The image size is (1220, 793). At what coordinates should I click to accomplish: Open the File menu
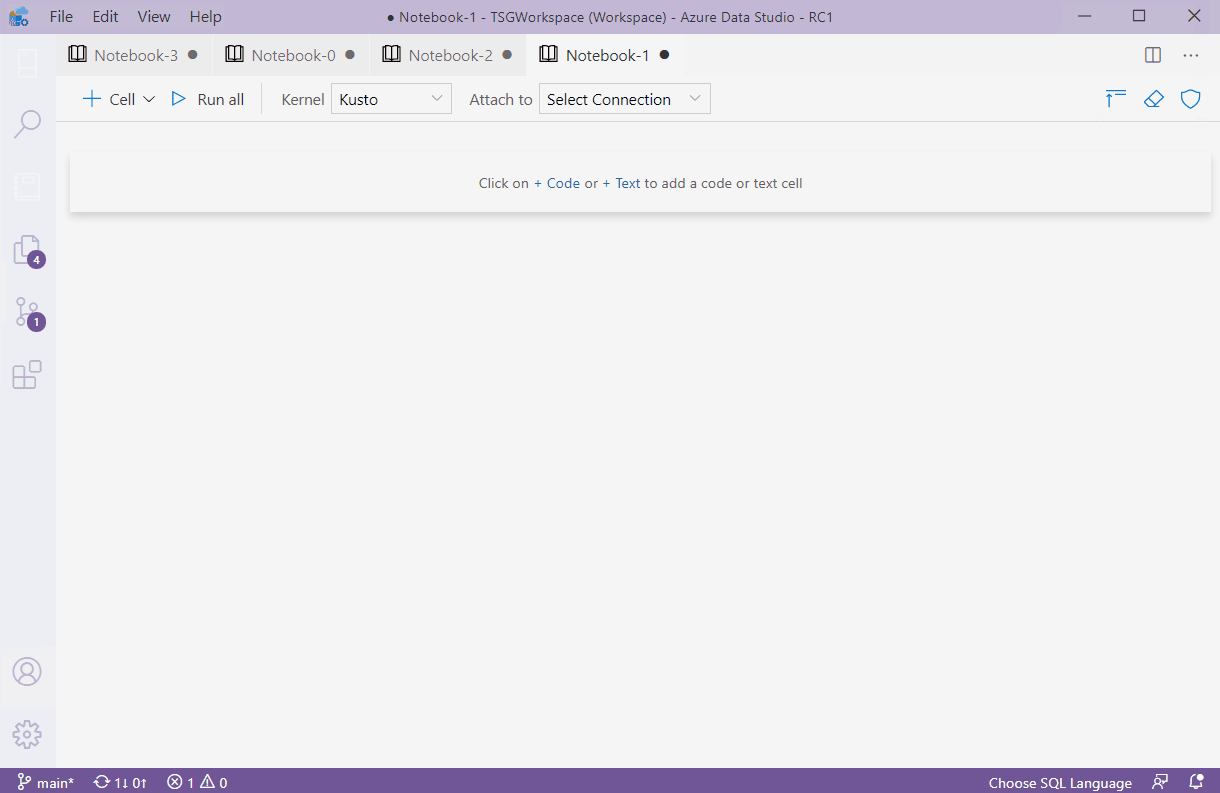[61, 16]
